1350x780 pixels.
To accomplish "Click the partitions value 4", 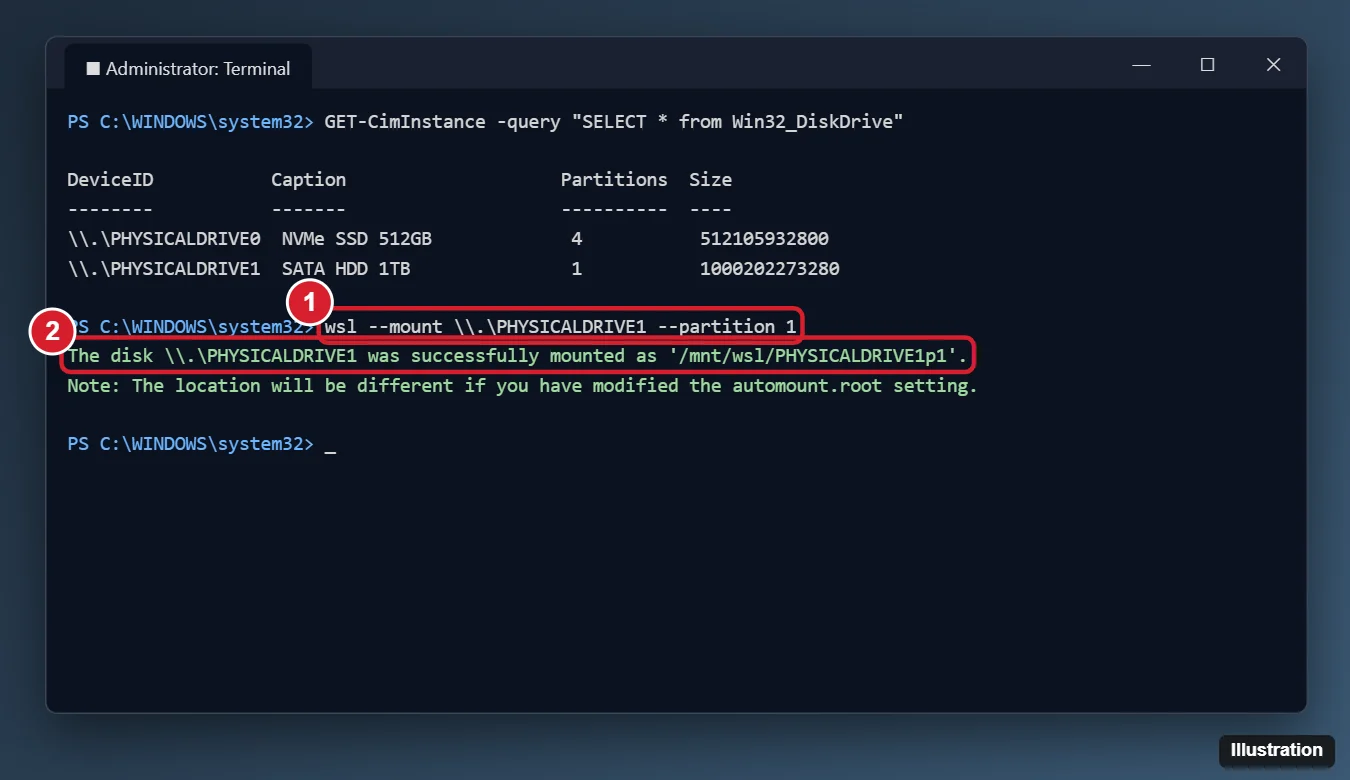I will (576, 239).
